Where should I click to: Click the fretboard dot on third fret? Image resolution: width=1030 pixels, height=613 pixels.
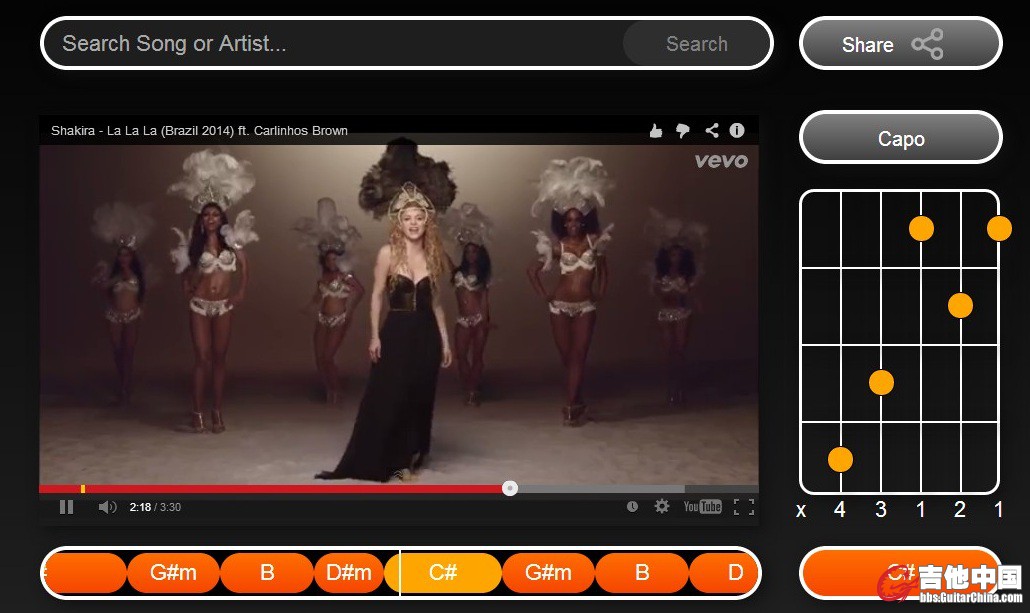881,382
